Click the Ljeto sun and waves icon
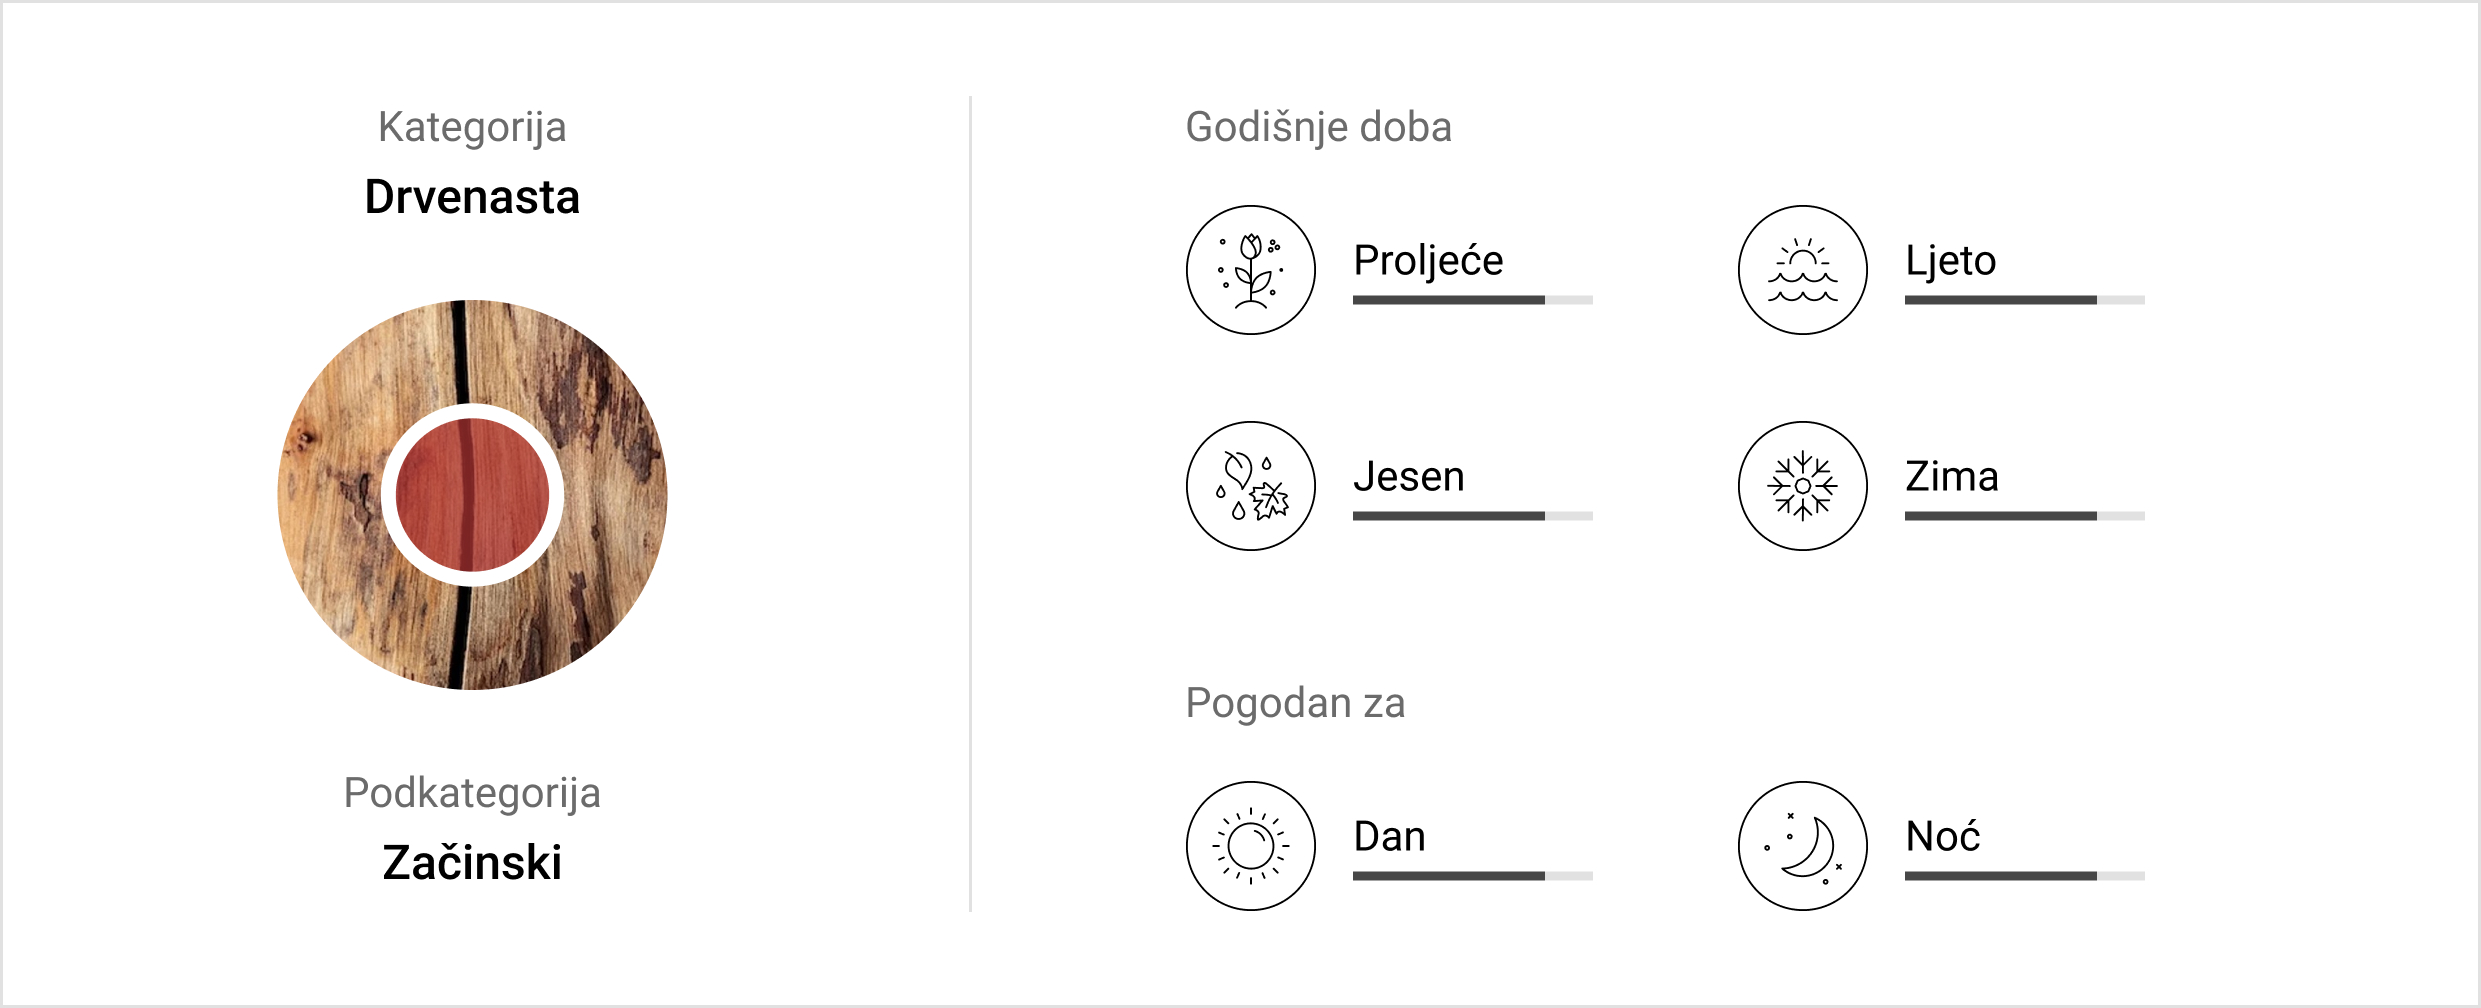 coord(1802,270)
